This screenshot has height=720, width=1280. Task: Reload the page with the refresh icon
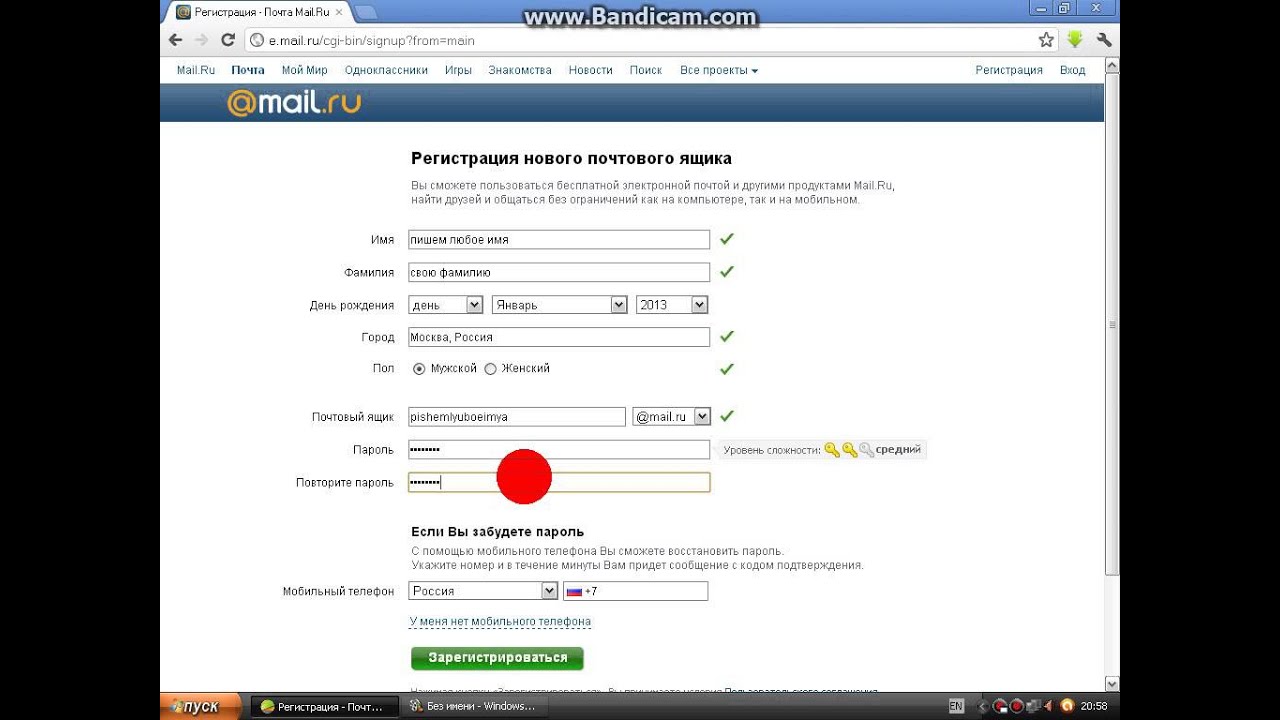point(228,40)
